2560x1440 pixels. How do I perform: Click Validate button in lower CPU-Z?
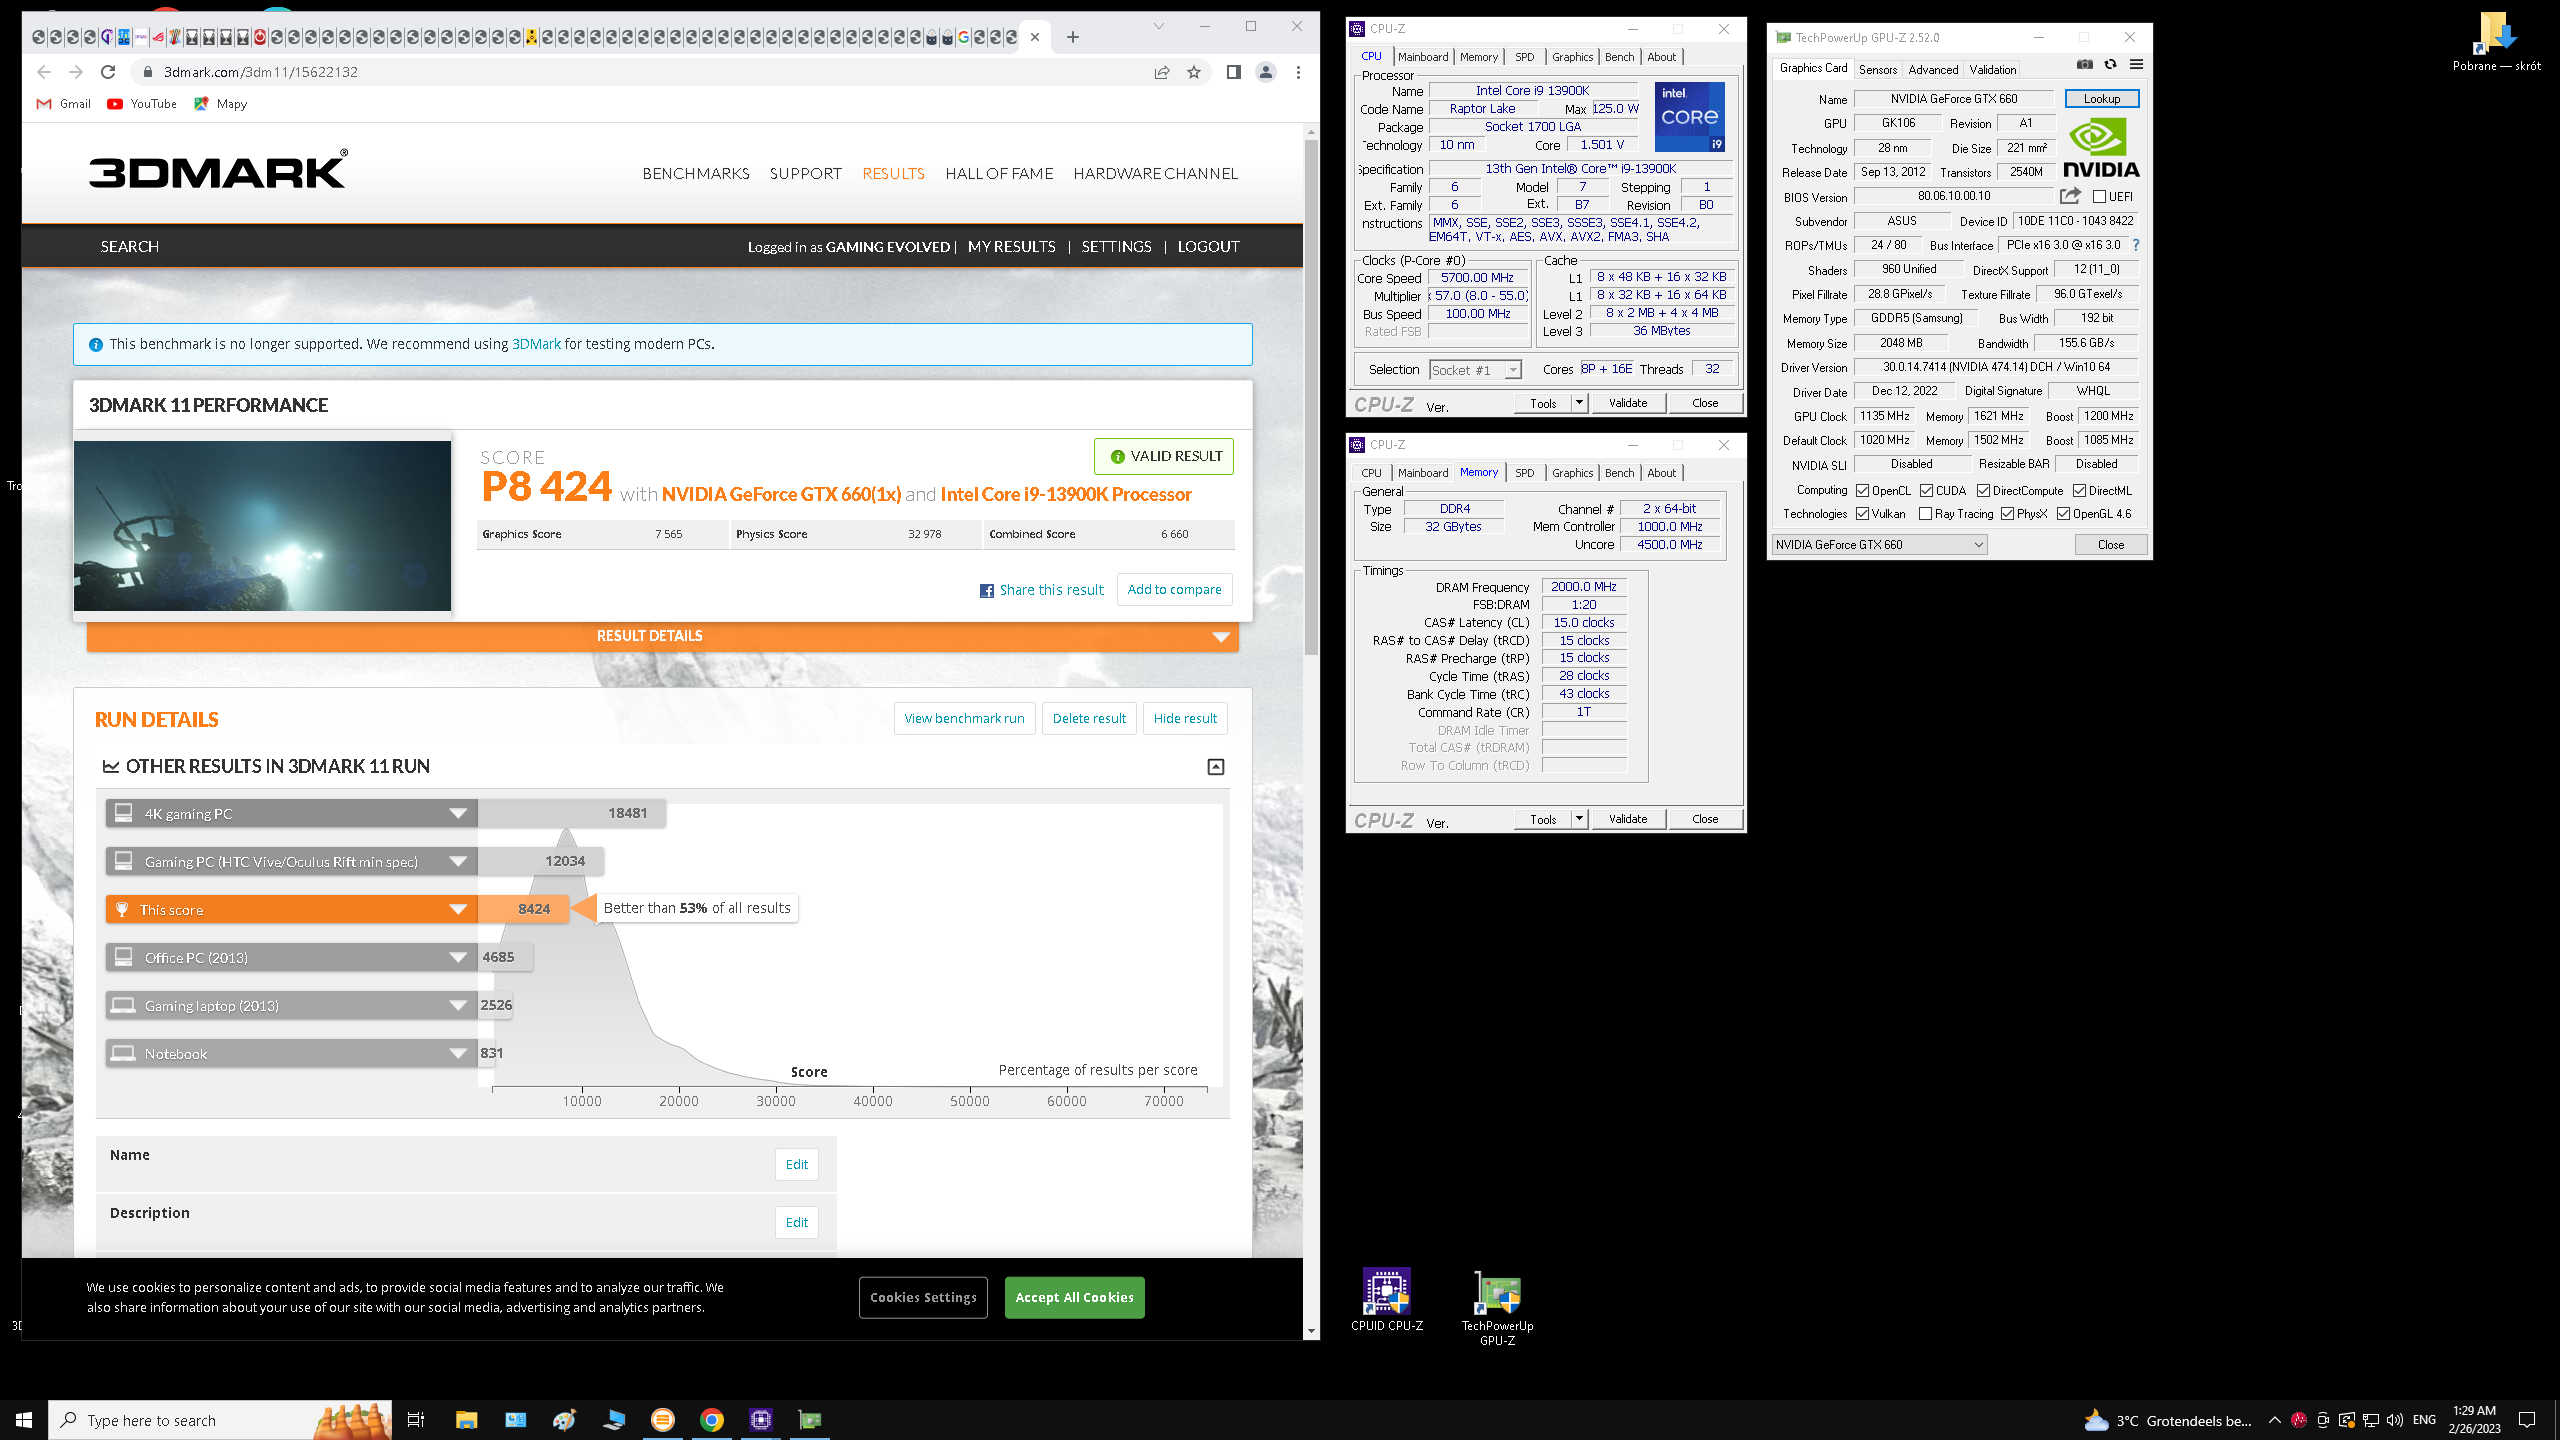(x=1627, y=819)
